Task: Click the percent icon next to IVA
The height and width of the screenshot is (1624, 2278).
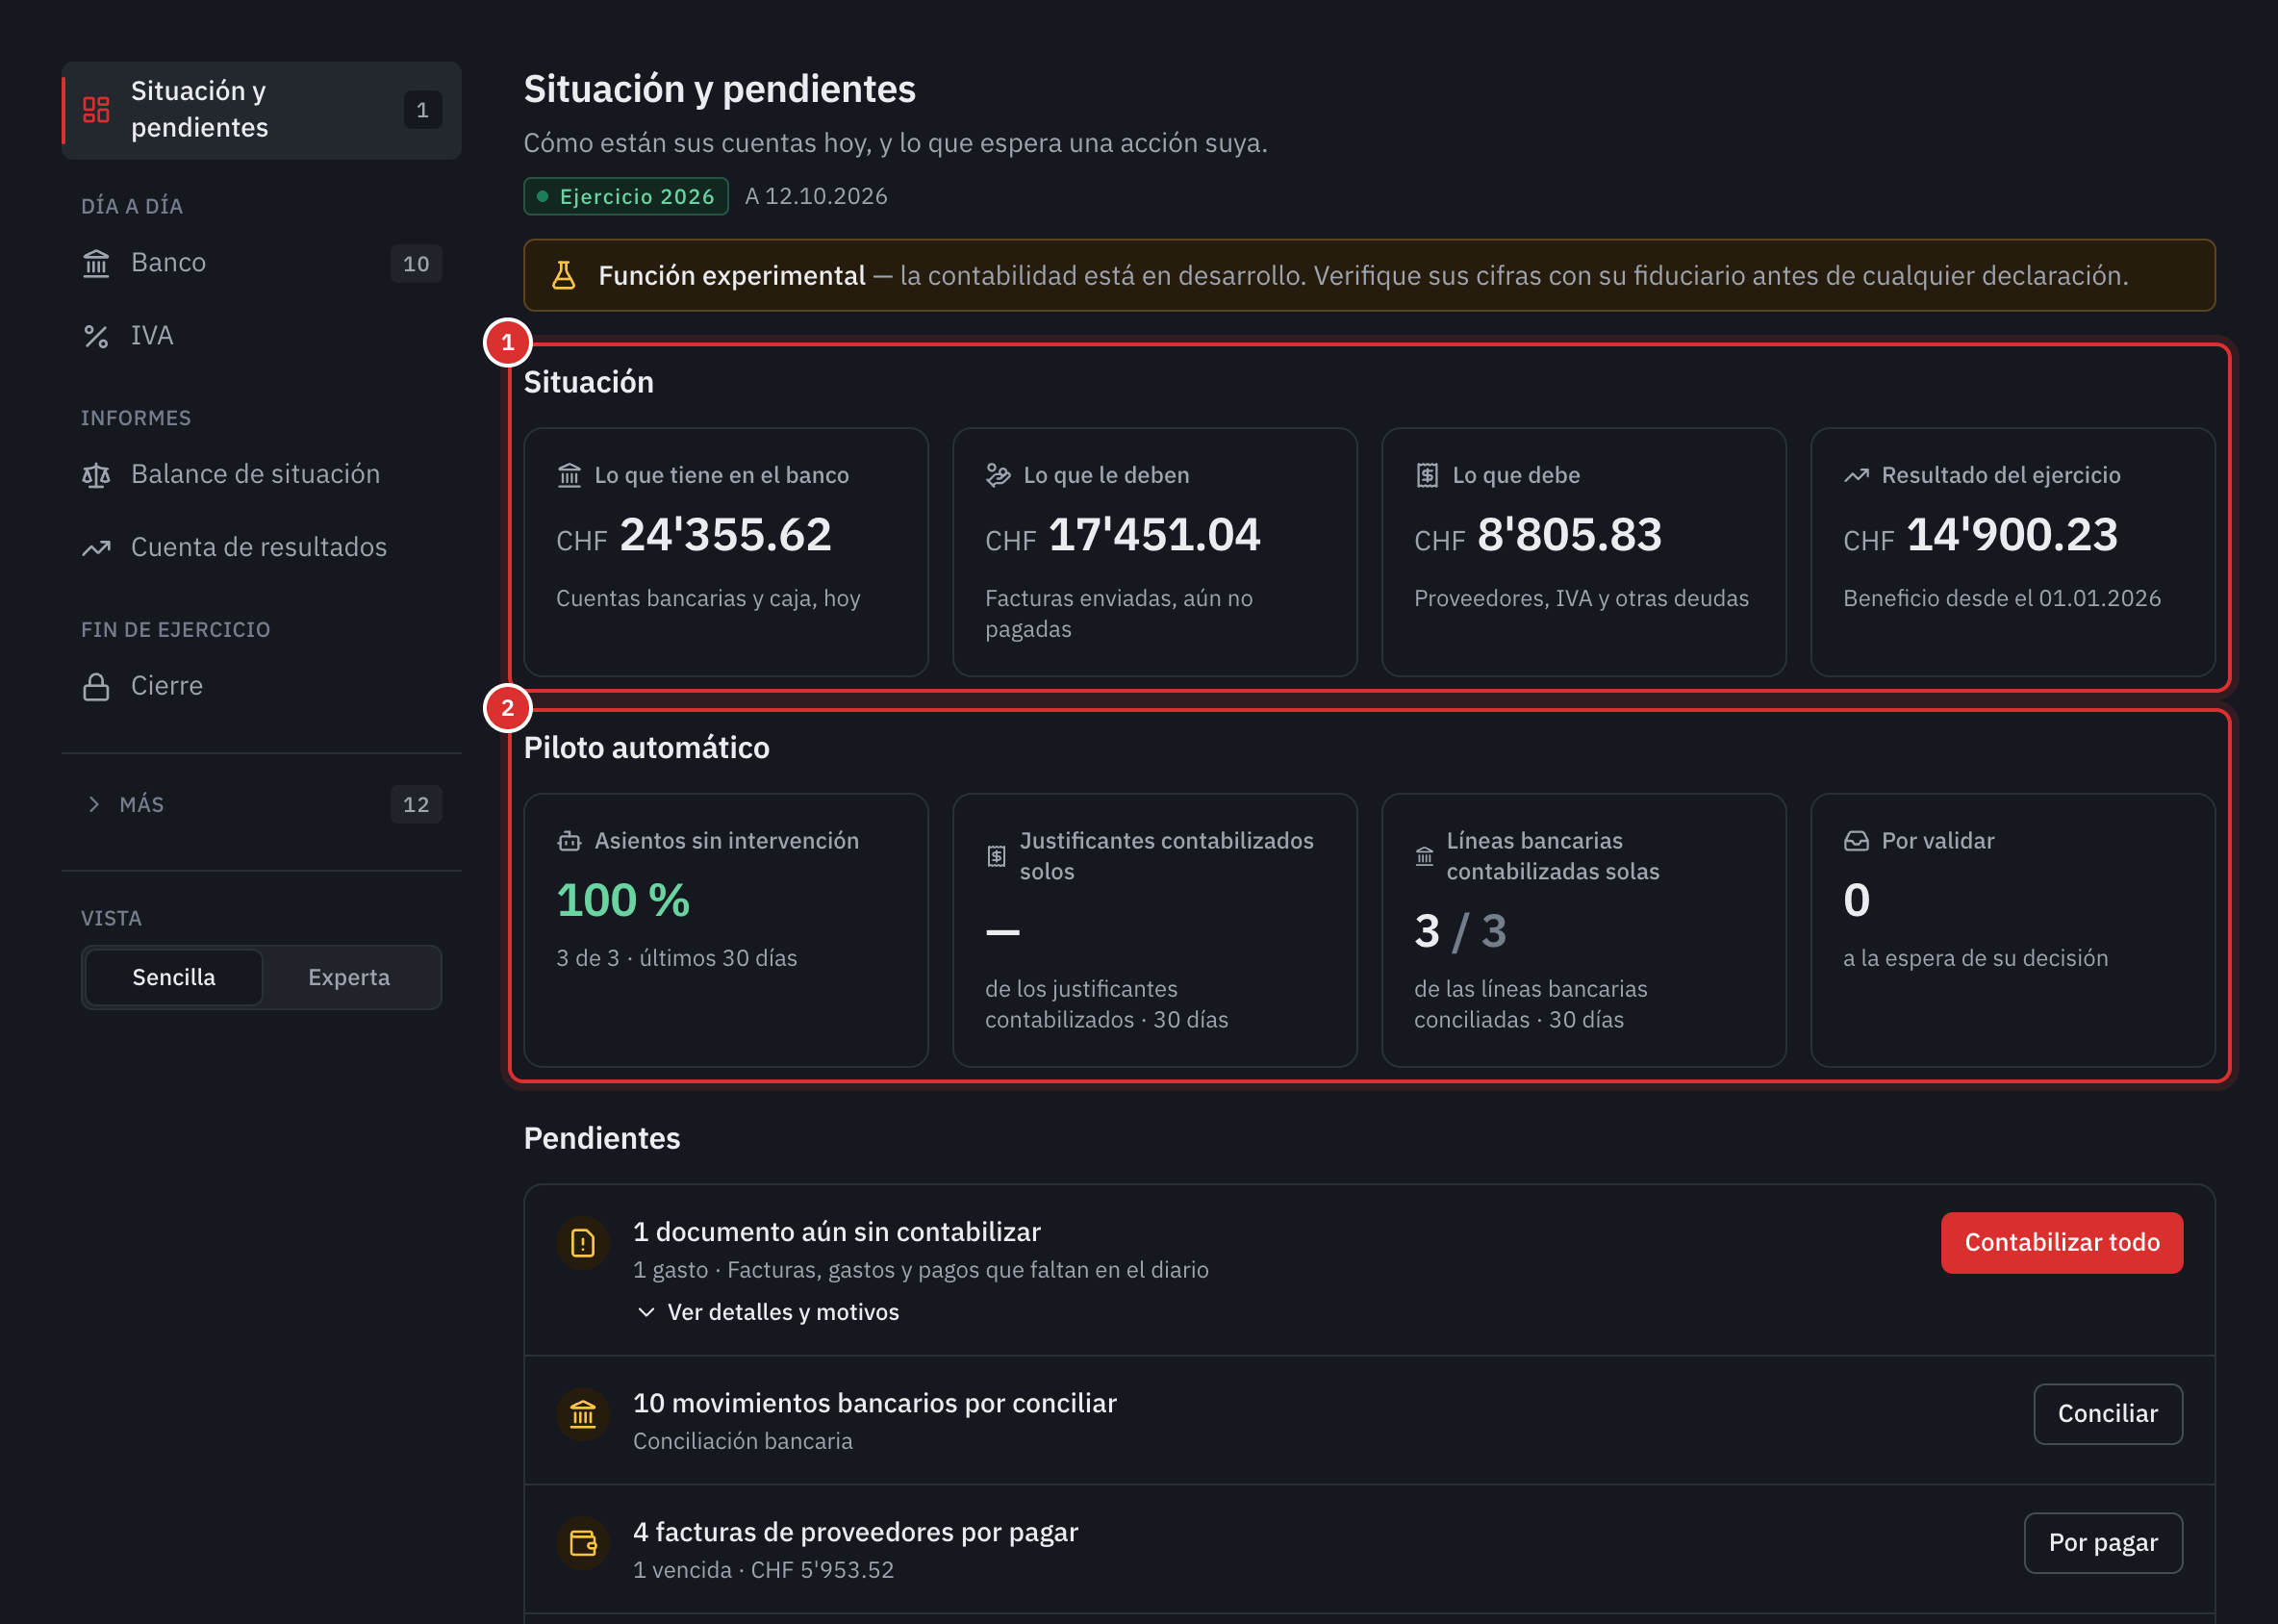Action: pos(96,336)
